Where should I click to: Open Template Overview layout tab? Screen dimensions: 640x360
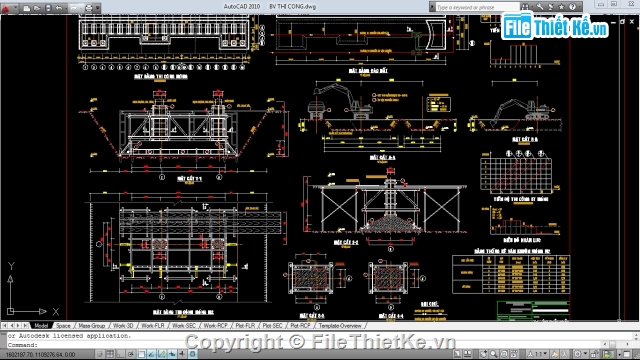(340, 326)
